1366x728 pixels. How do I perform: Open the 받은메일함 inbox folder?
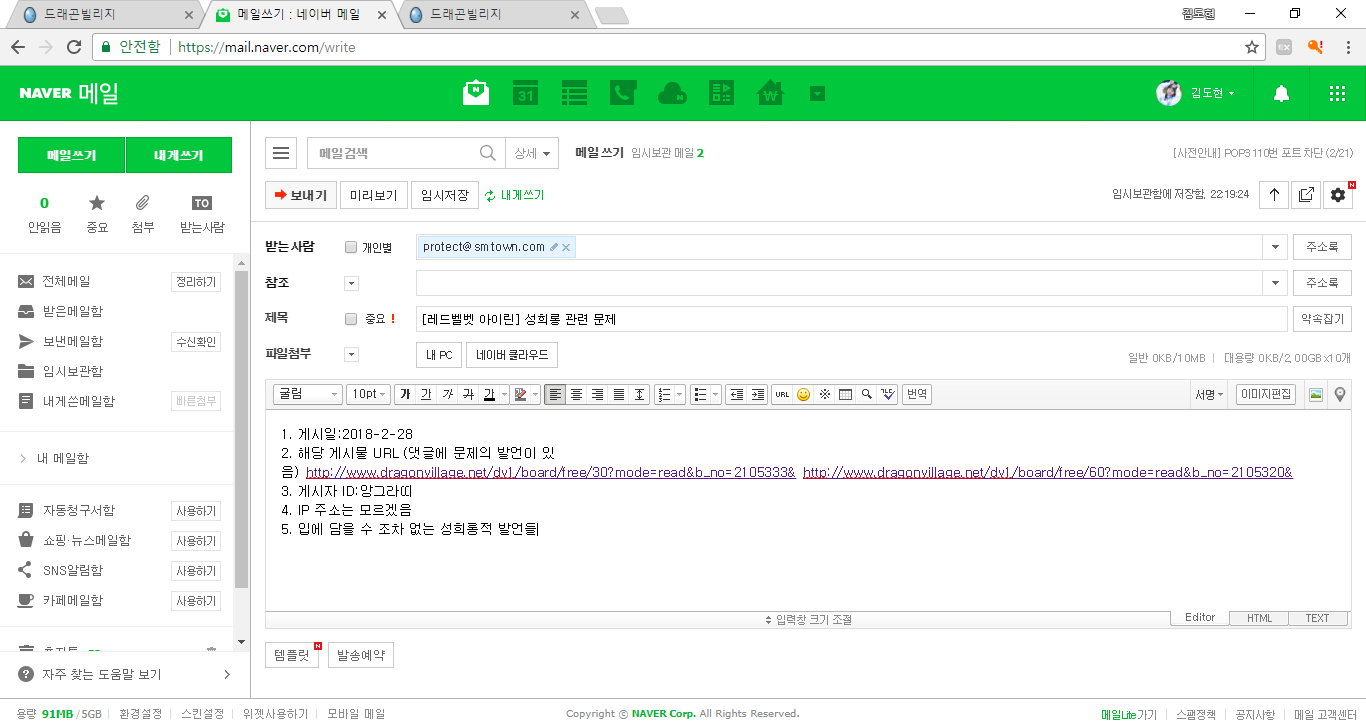click(x=73, y=312)
